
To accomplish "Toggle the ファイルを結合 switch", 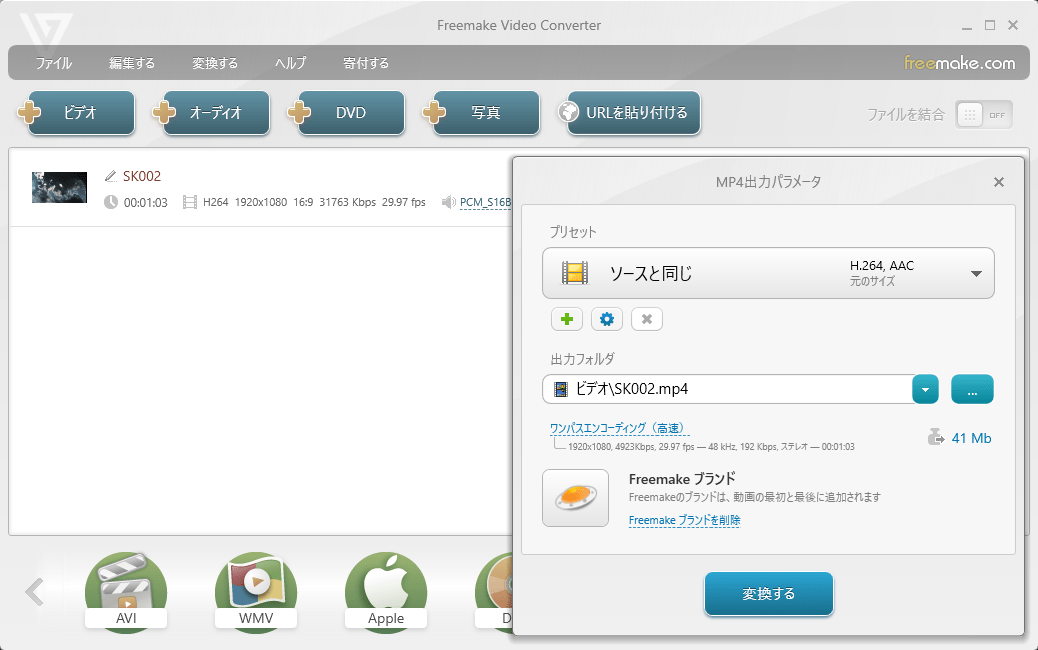I will pyautogui.click(x=984, y=115).
